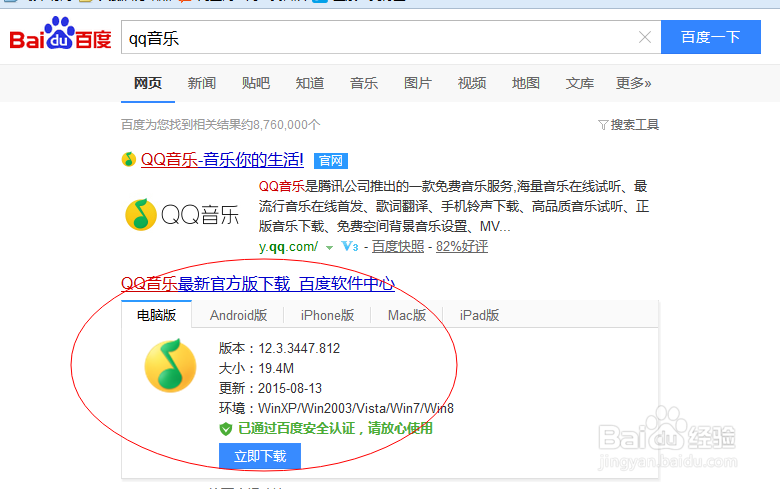Click the 立即下载 download button

(260, 456)
